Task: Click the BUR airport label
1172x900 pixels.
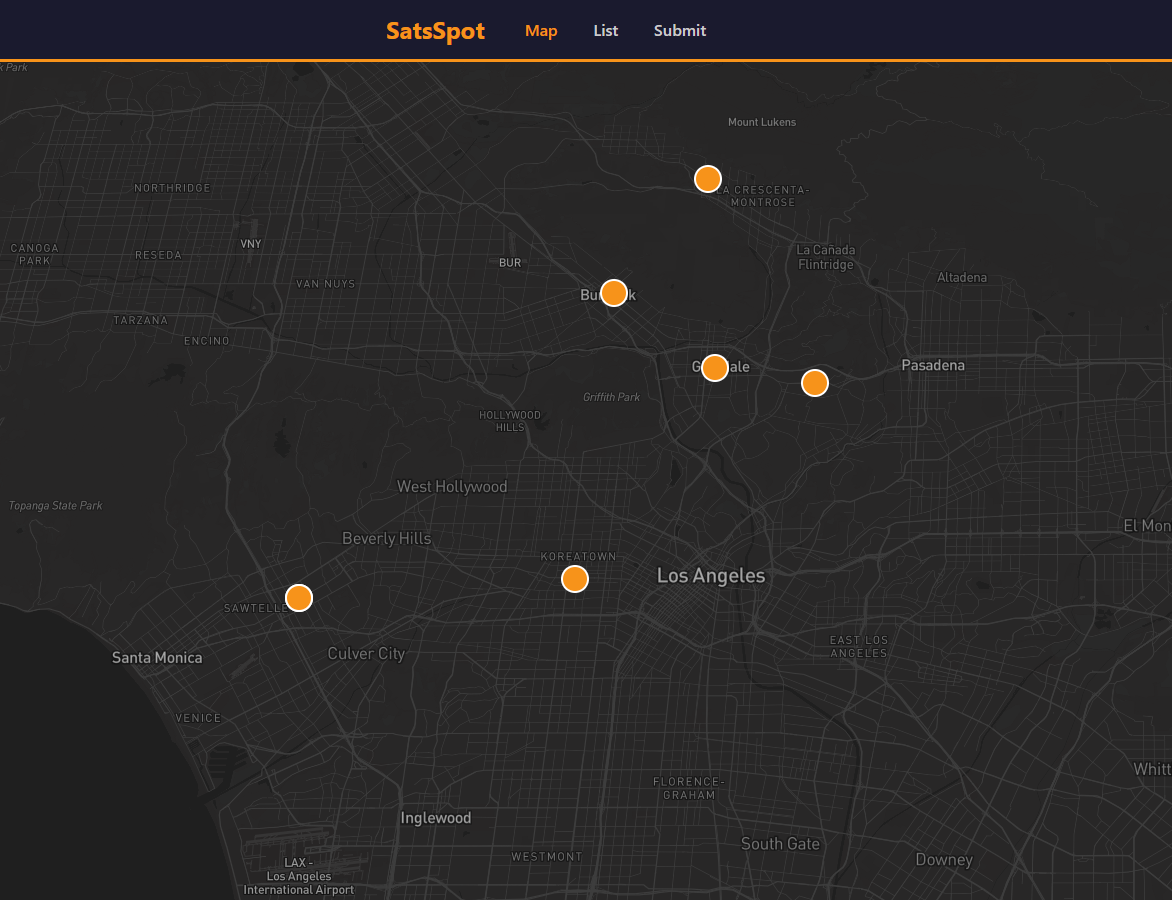Action: tap(510, 262)
